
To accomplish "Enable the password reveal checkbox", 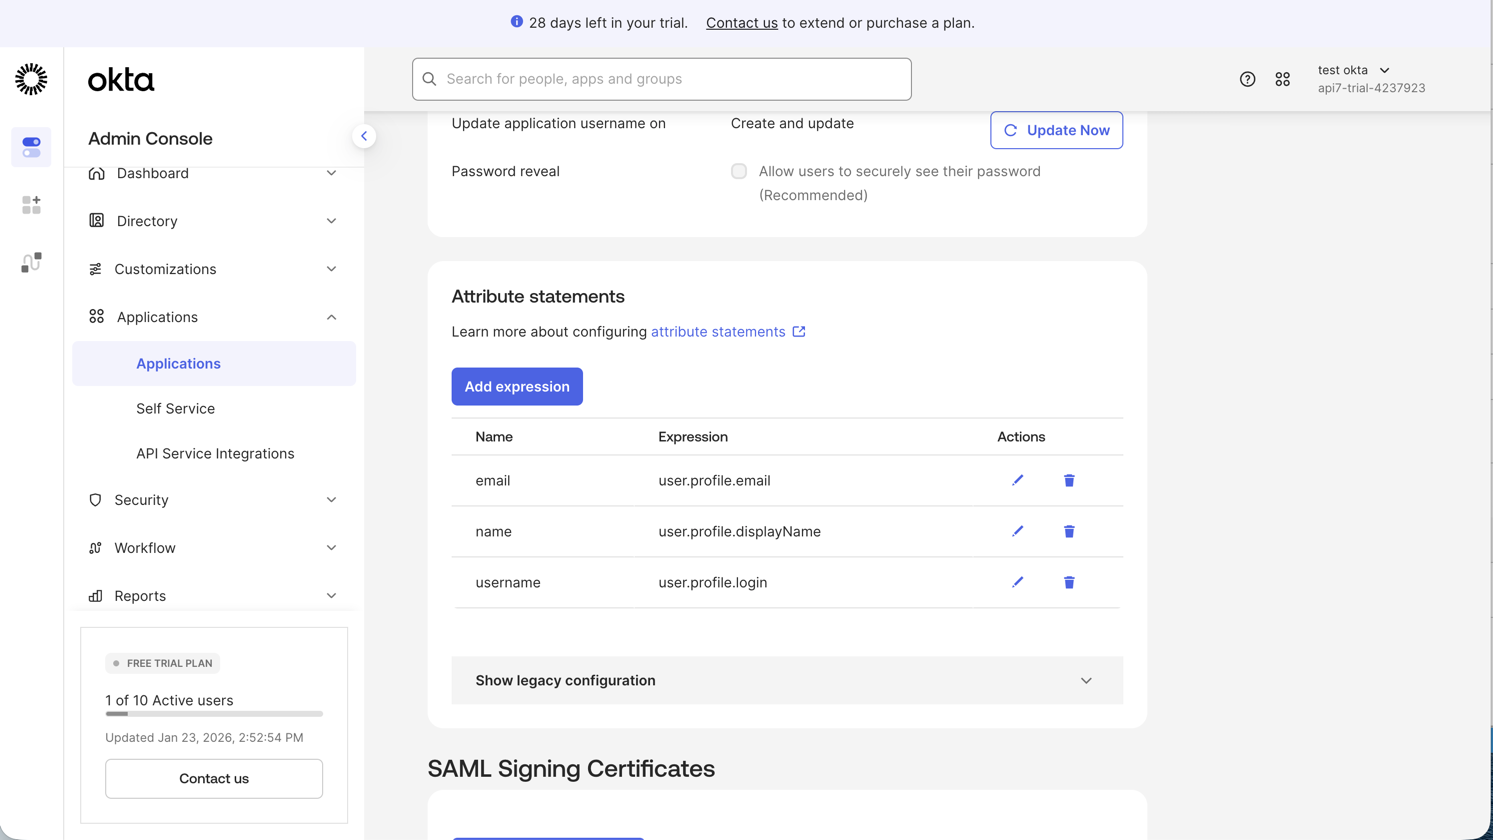I will 739,171.
